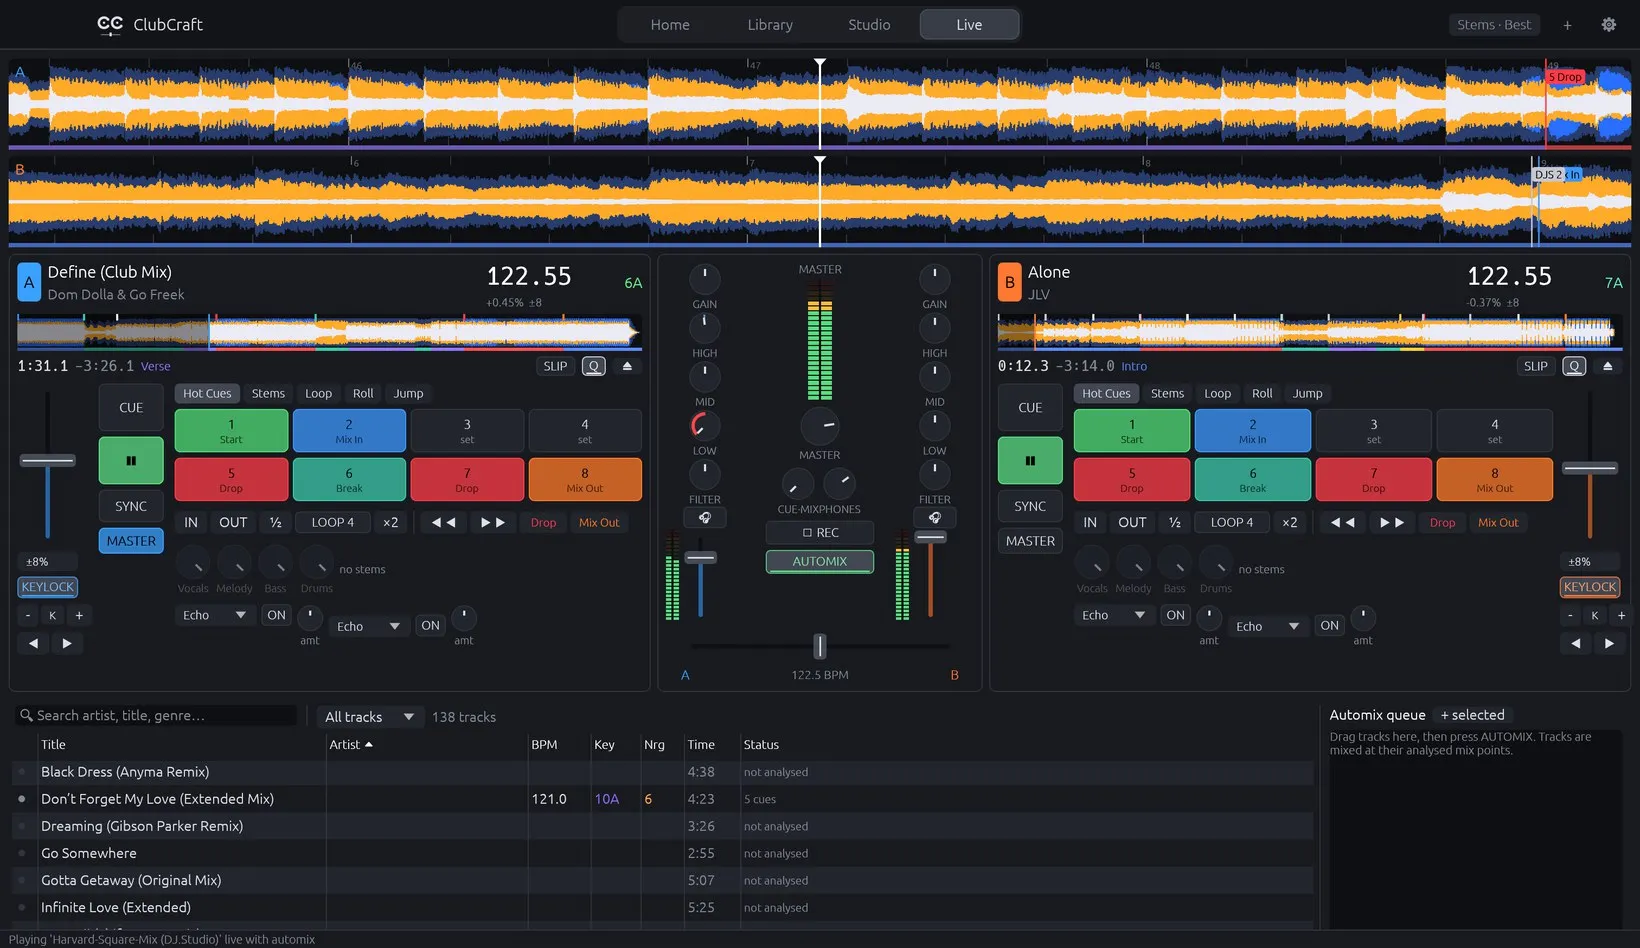The image size is (1640, 948).
Task: Toggle the AUTOMIX button
Action: [x=820, y=562]
